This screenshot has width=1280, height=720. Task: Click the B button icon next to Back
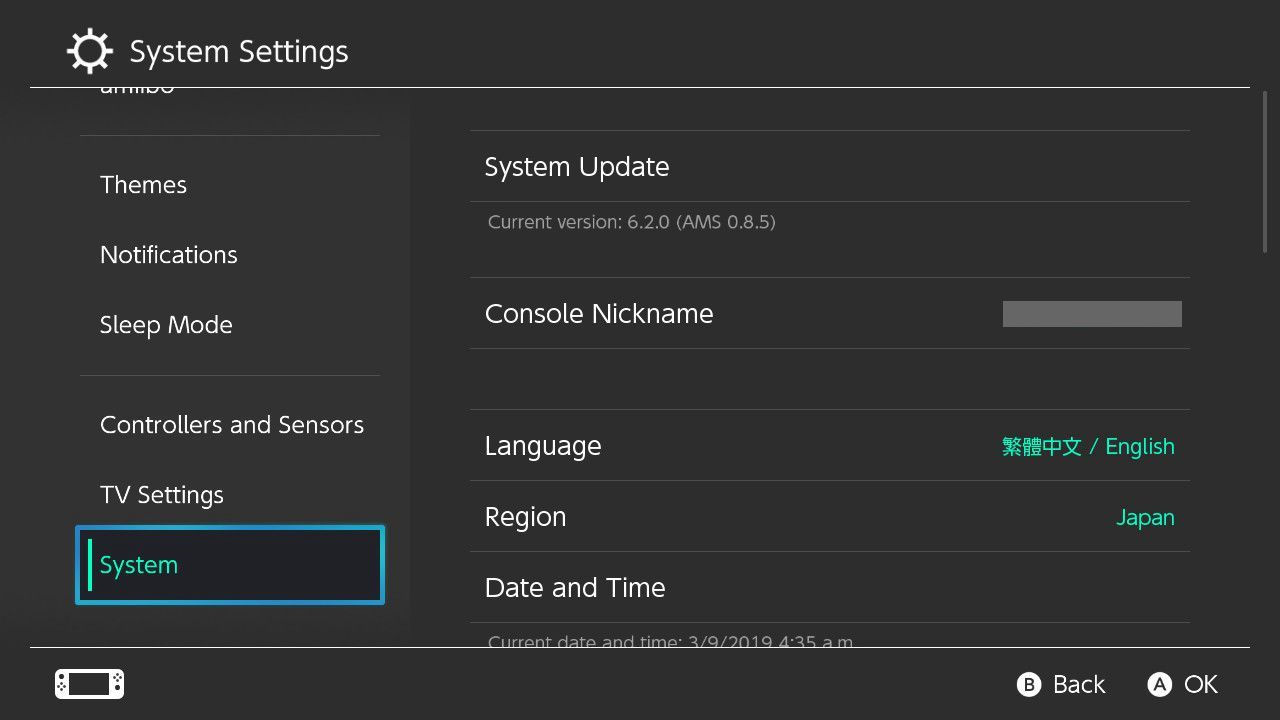[x=1029, y=684]
